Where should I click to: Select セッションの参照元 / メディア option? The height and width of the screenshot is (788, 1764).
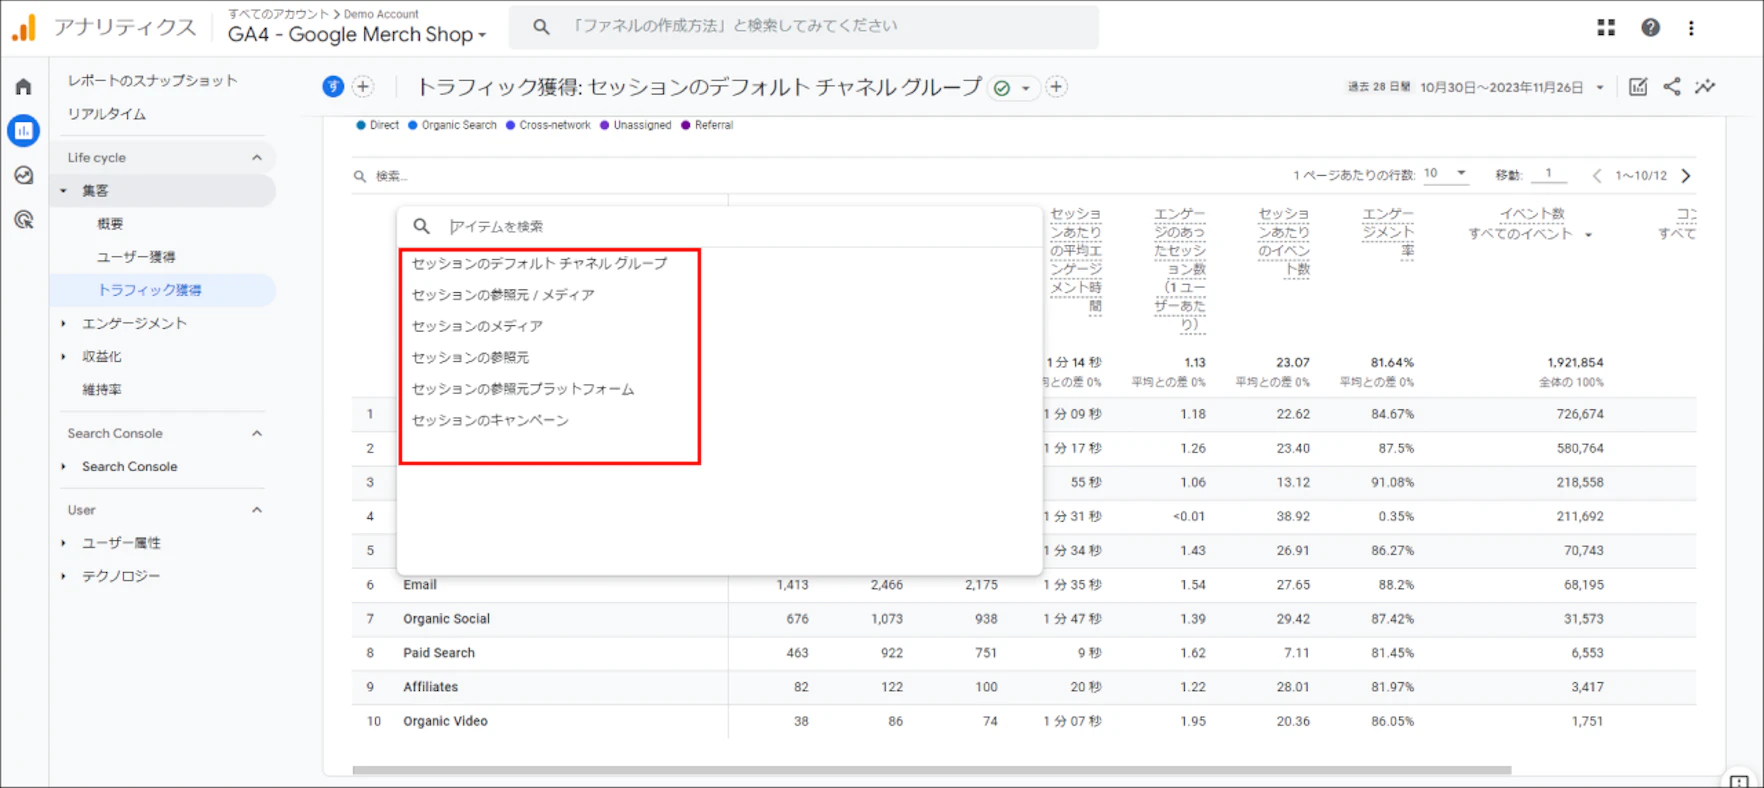point(503,295)
